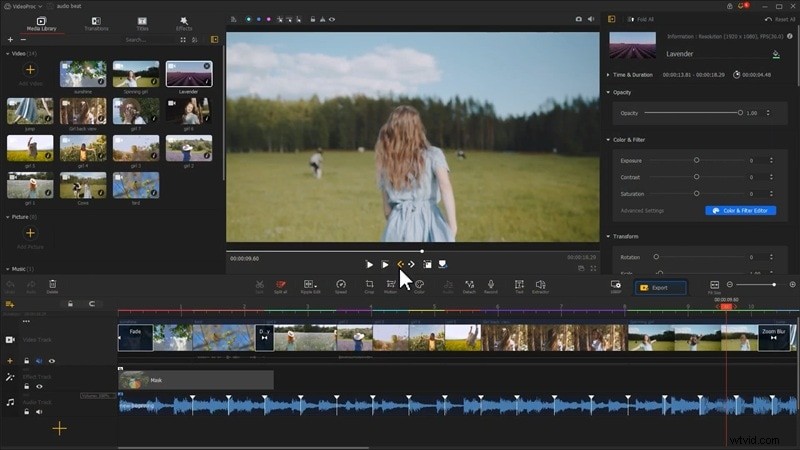
Task: Mute the Audio Track speaker
Action: pos(39,412)
